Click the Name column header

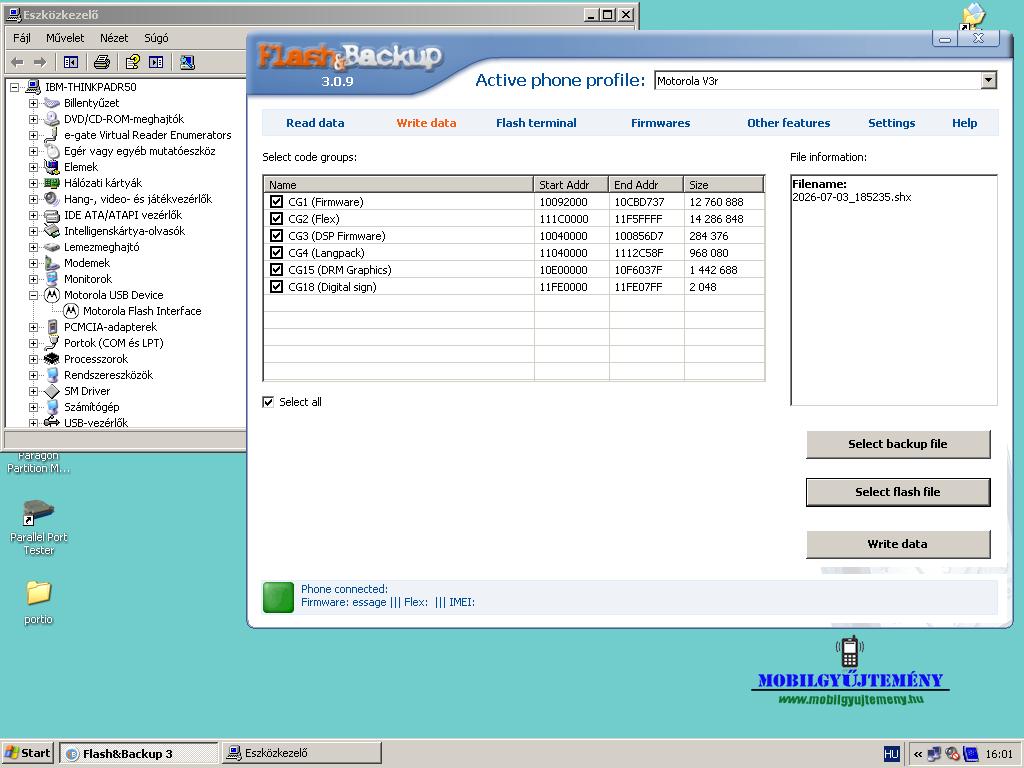(398, 185)
